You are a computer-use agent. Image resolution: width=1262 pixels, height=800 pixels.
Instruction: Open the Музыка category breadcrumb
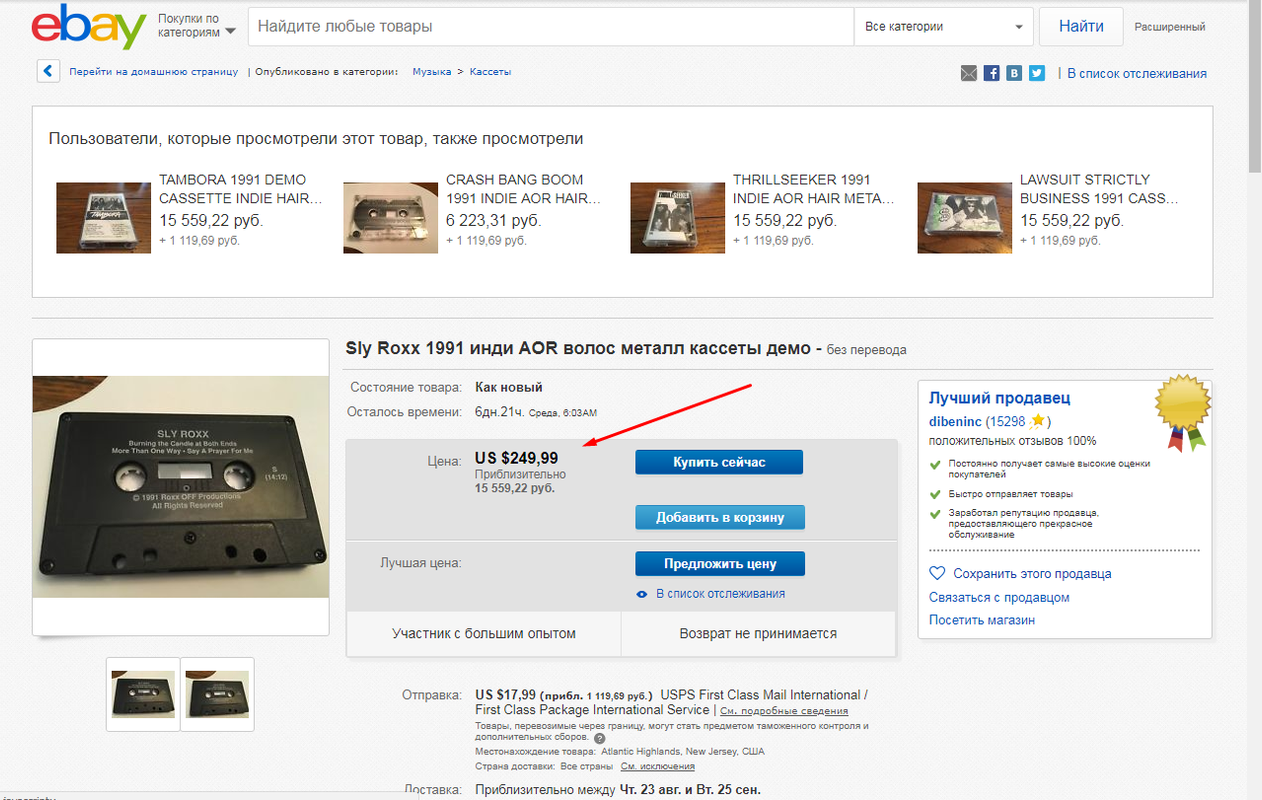(x=430, y=72)
